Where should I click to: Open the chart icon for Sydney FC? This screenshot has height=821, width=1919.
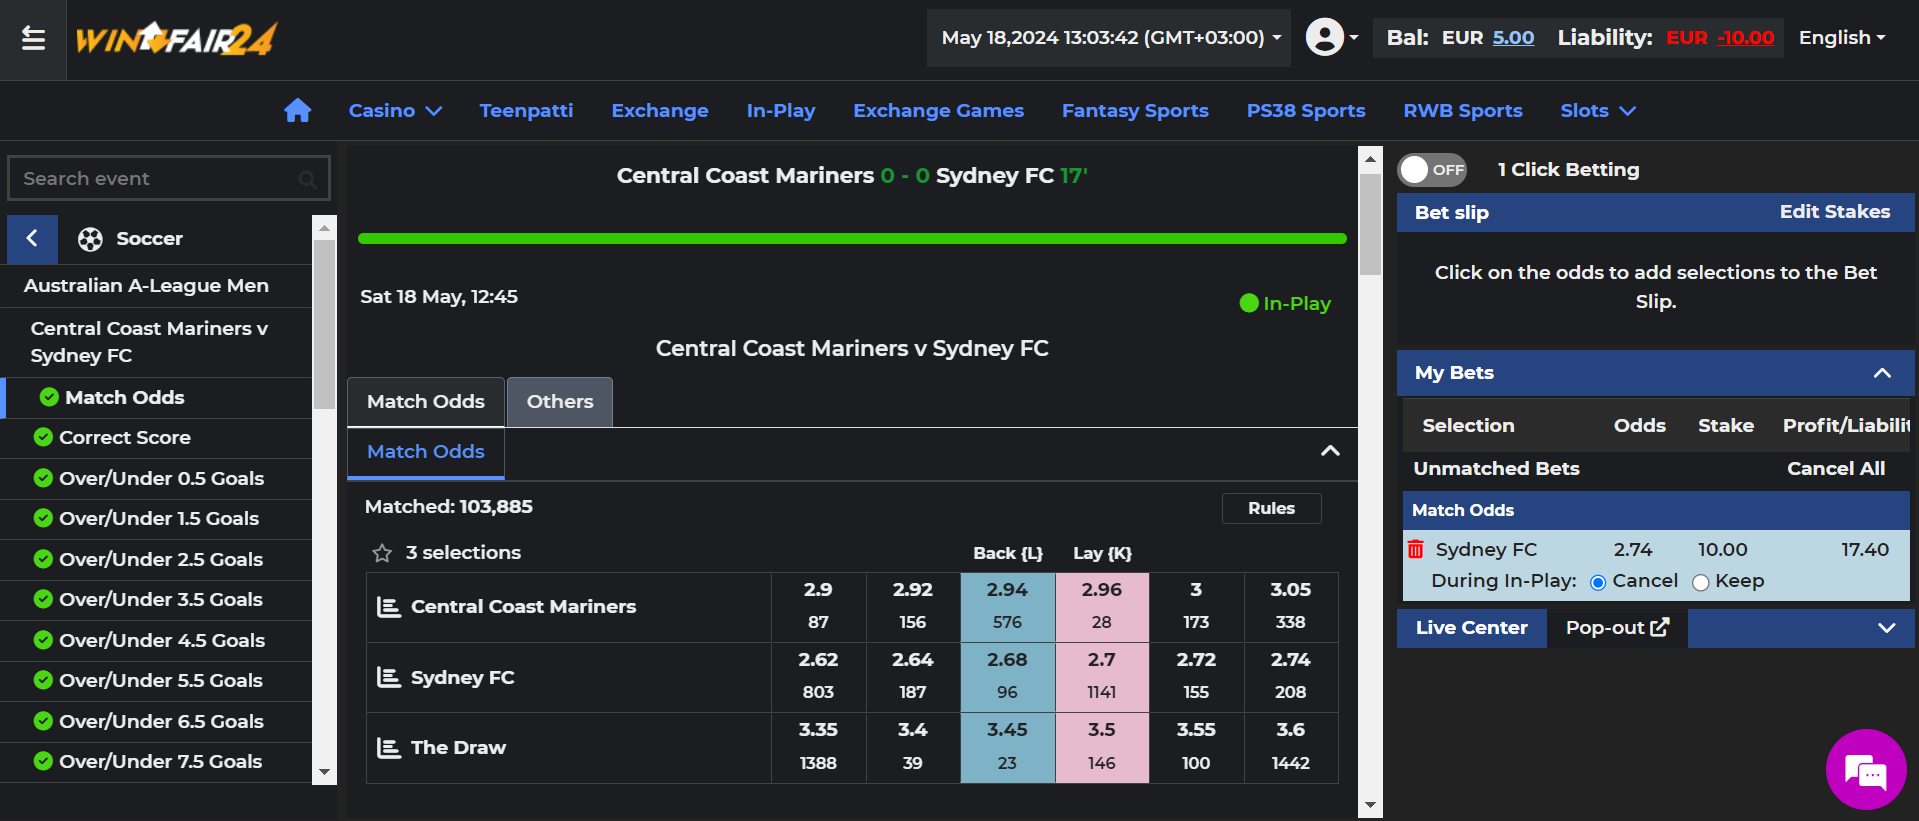tap(388, 677)
